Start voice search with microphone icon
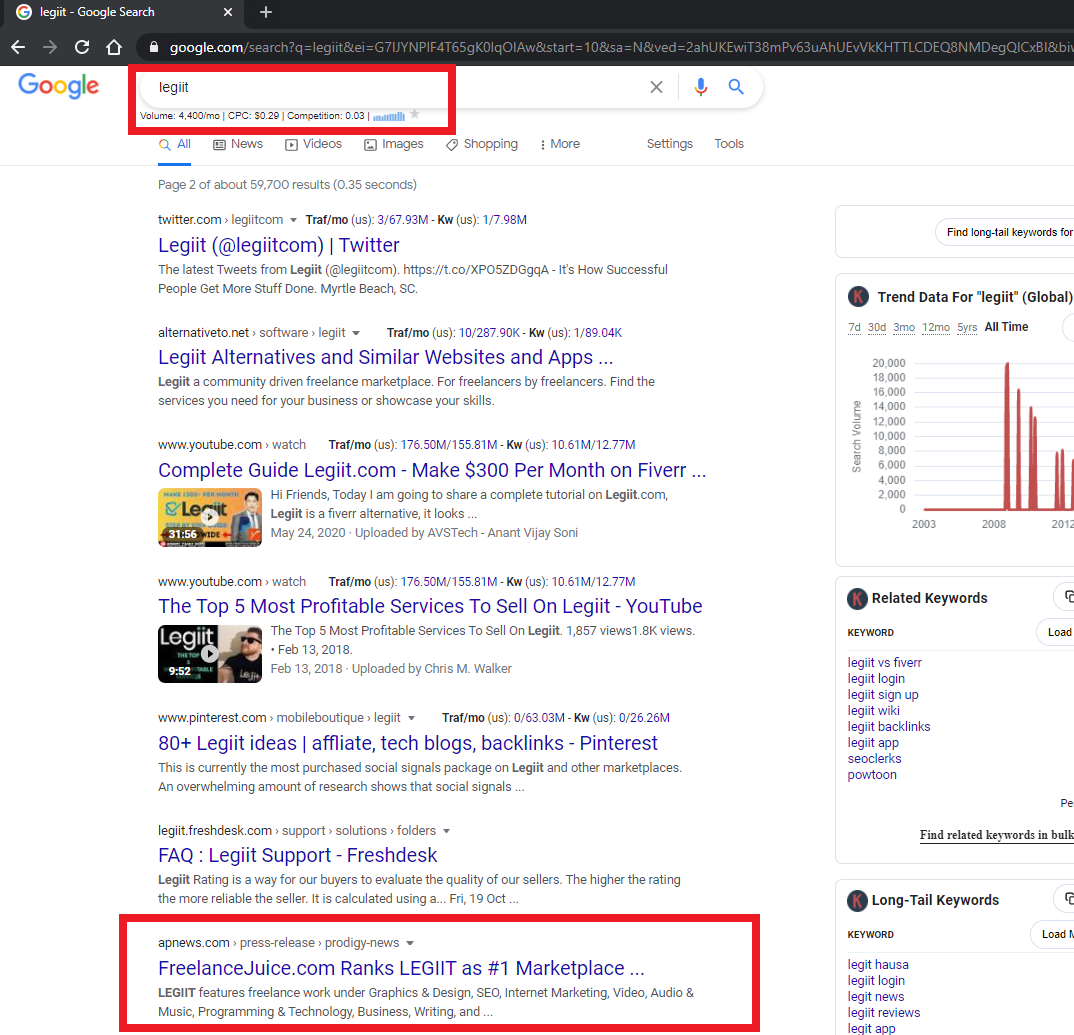 coord(700,87)
